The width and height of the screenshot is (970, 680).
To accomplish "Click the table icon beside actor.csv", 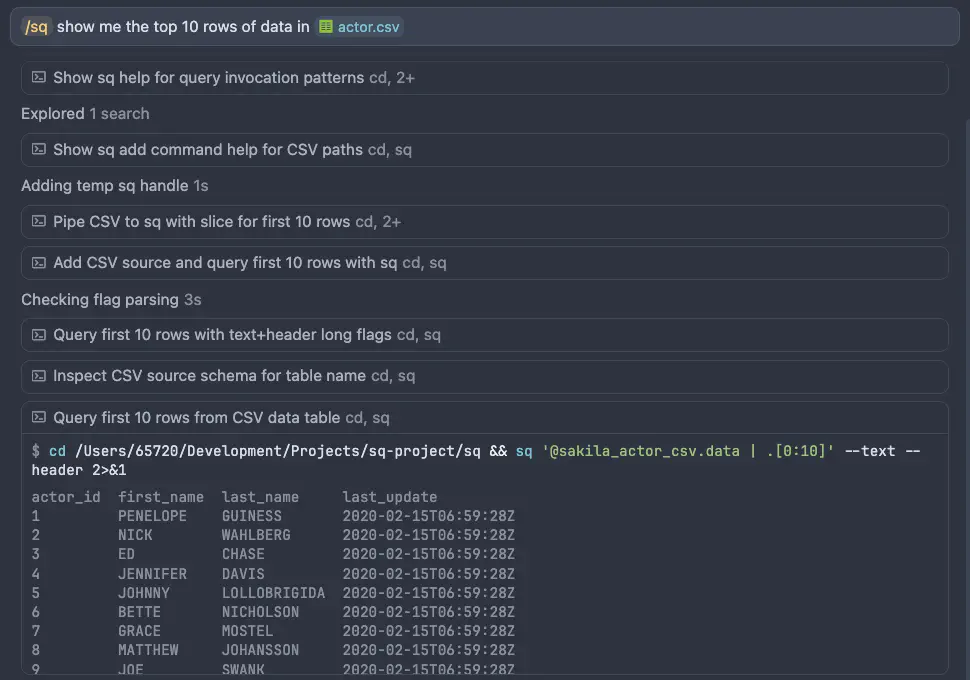I will pos(326,27).
